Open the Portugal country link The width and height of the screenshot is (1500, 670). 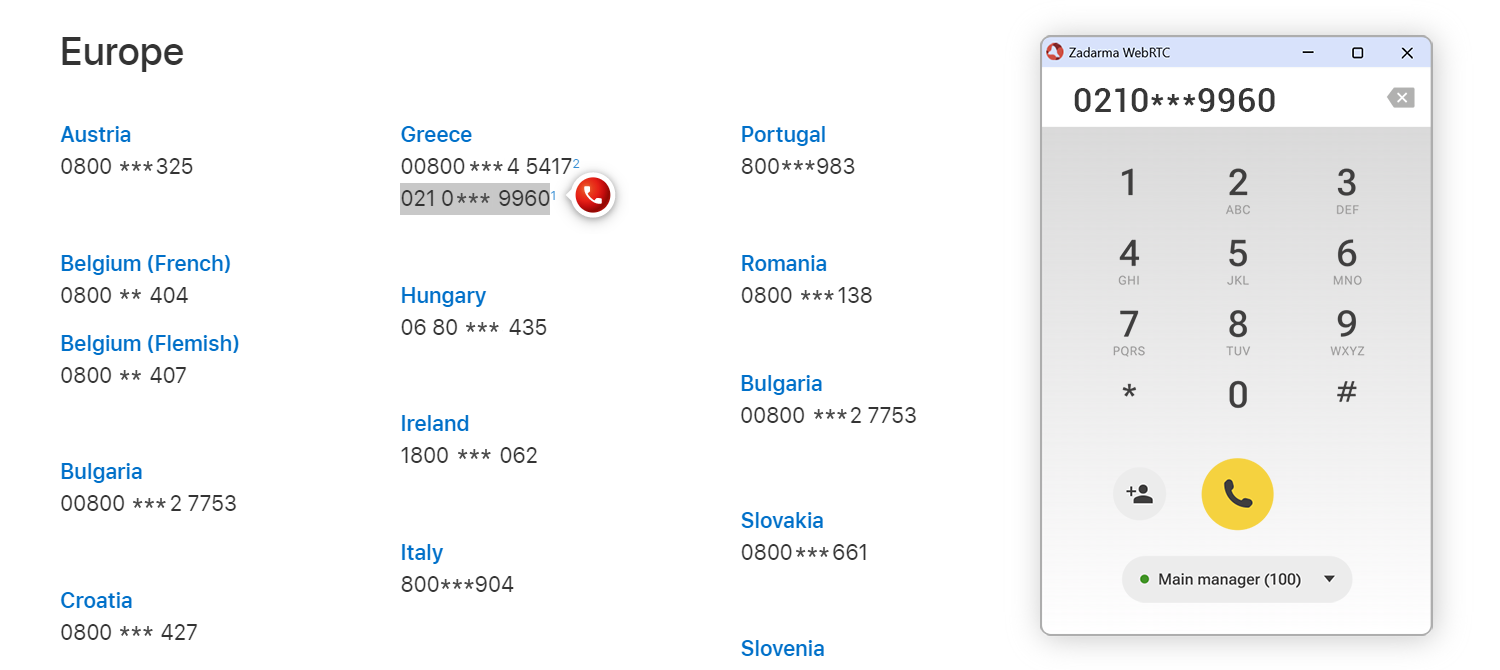[x=783, y=135]
